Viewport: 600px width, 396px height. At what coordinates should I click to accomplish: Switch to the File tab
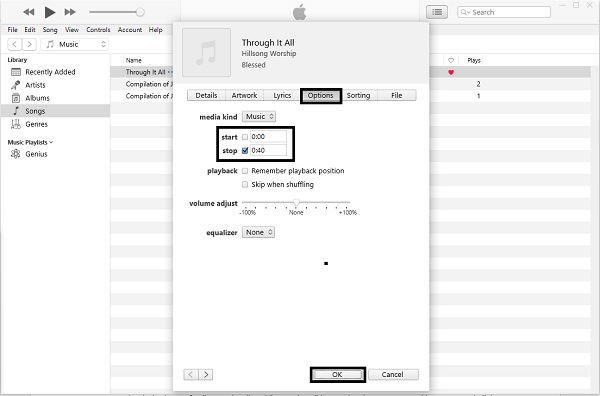(397, 95)
